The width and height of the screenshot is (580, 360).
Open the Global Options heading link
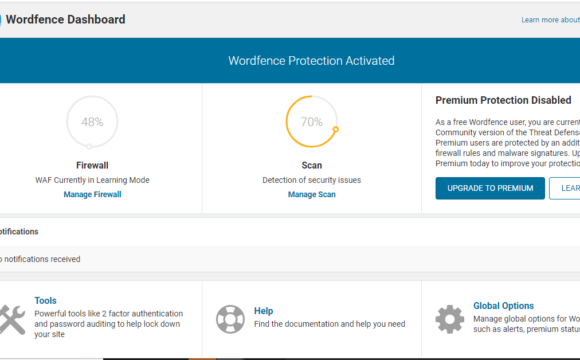pos(503,306)
